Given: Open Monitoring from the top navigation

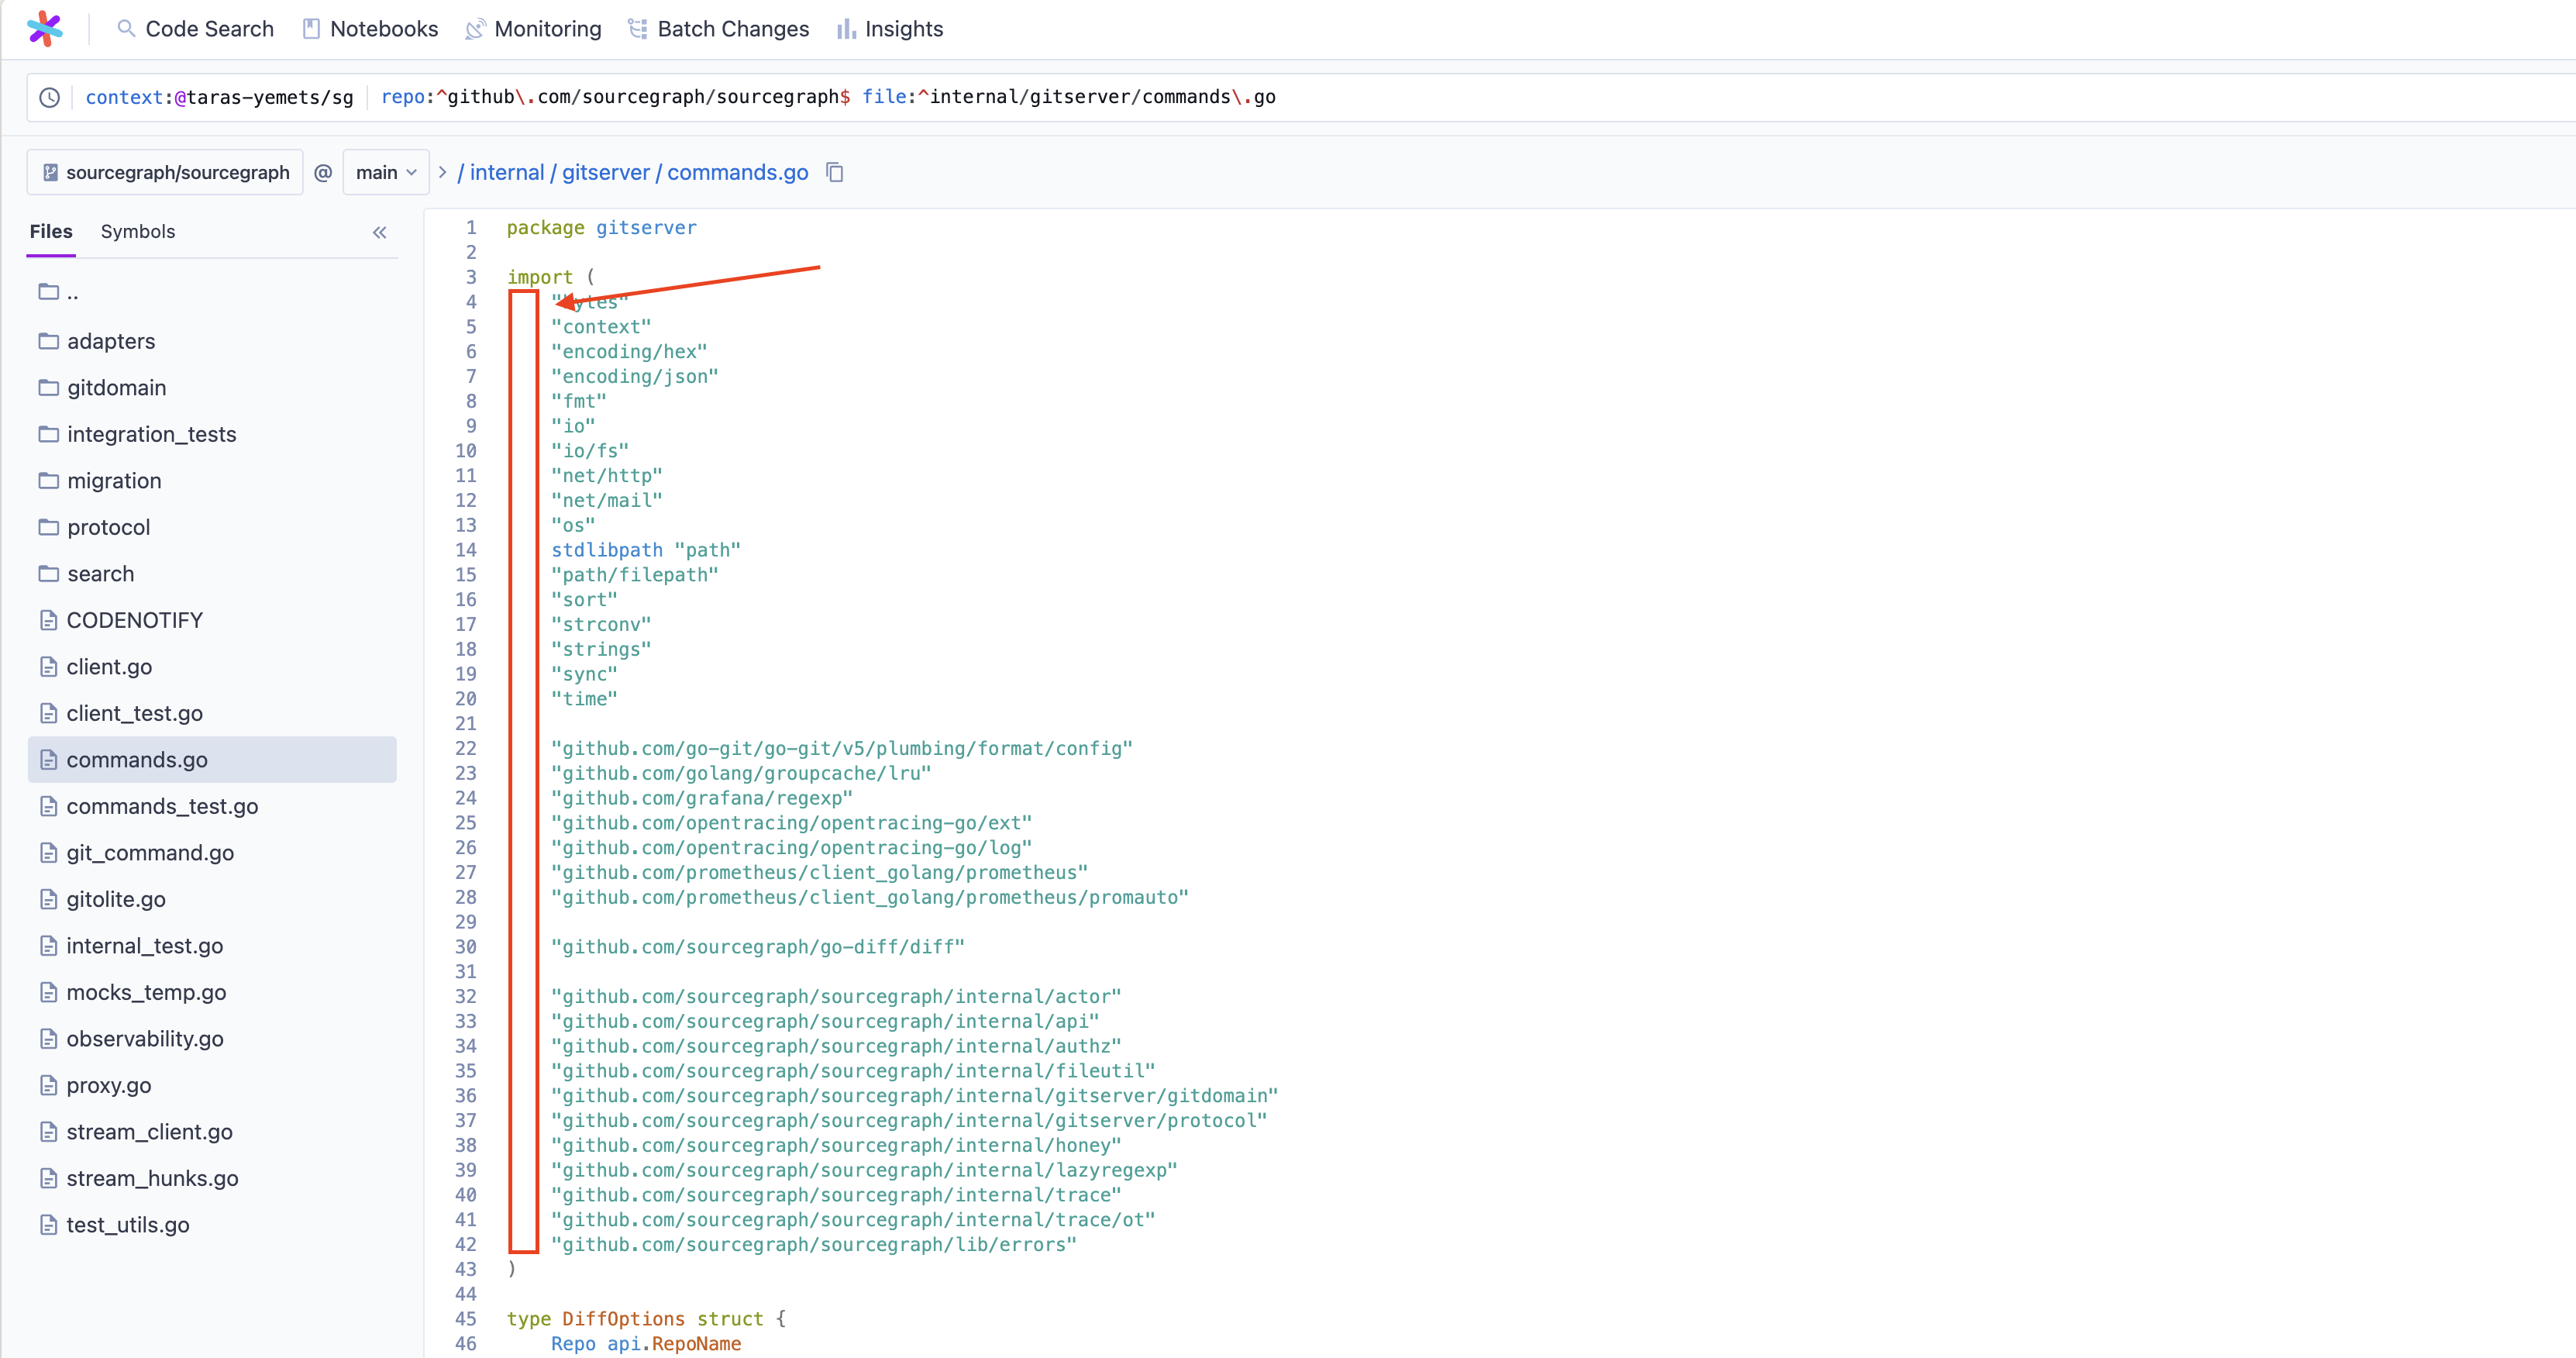Looking at the screenshot, I should click(534, 29).
